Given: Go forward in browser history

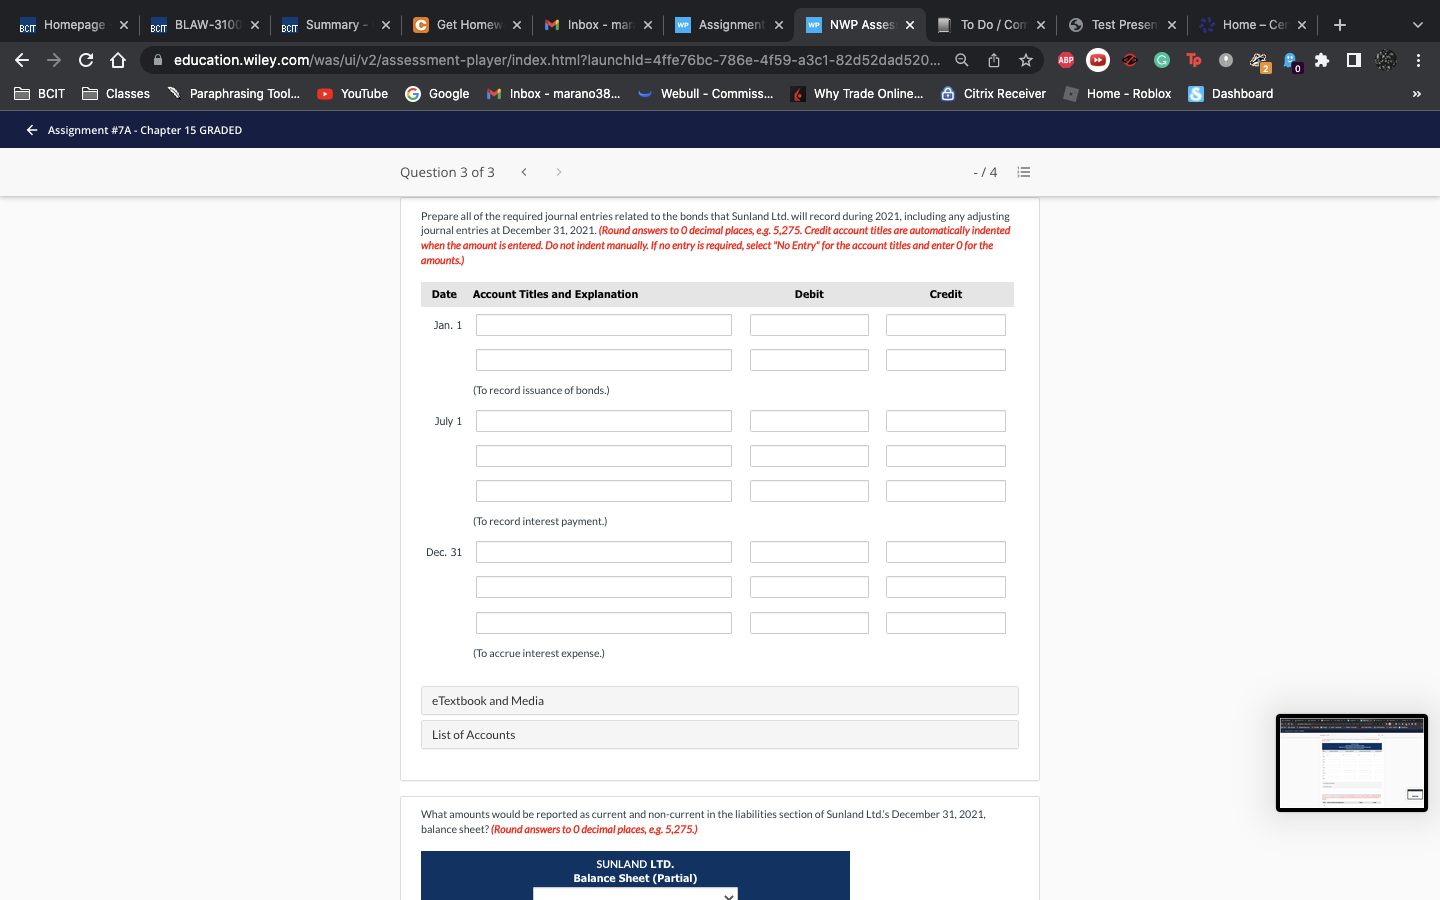Looking at the screenshot, I should [54, 60].
